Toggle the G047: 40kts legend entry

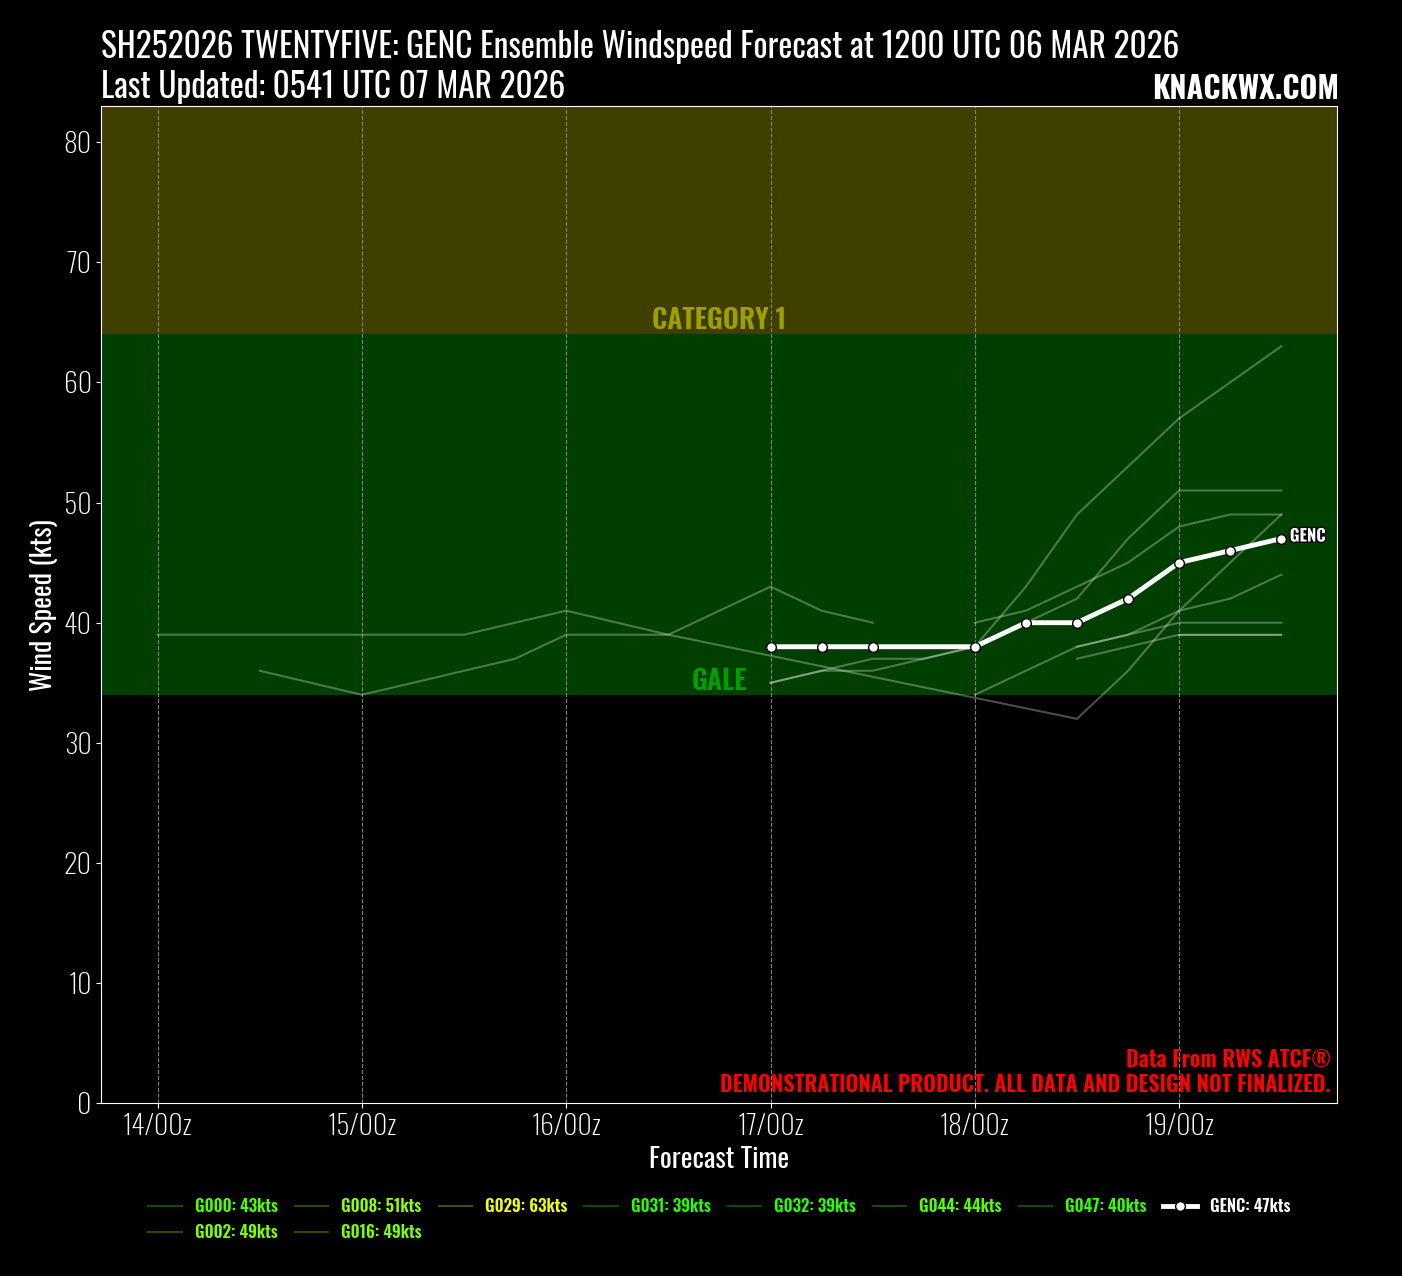[x=1105, y=1206]
